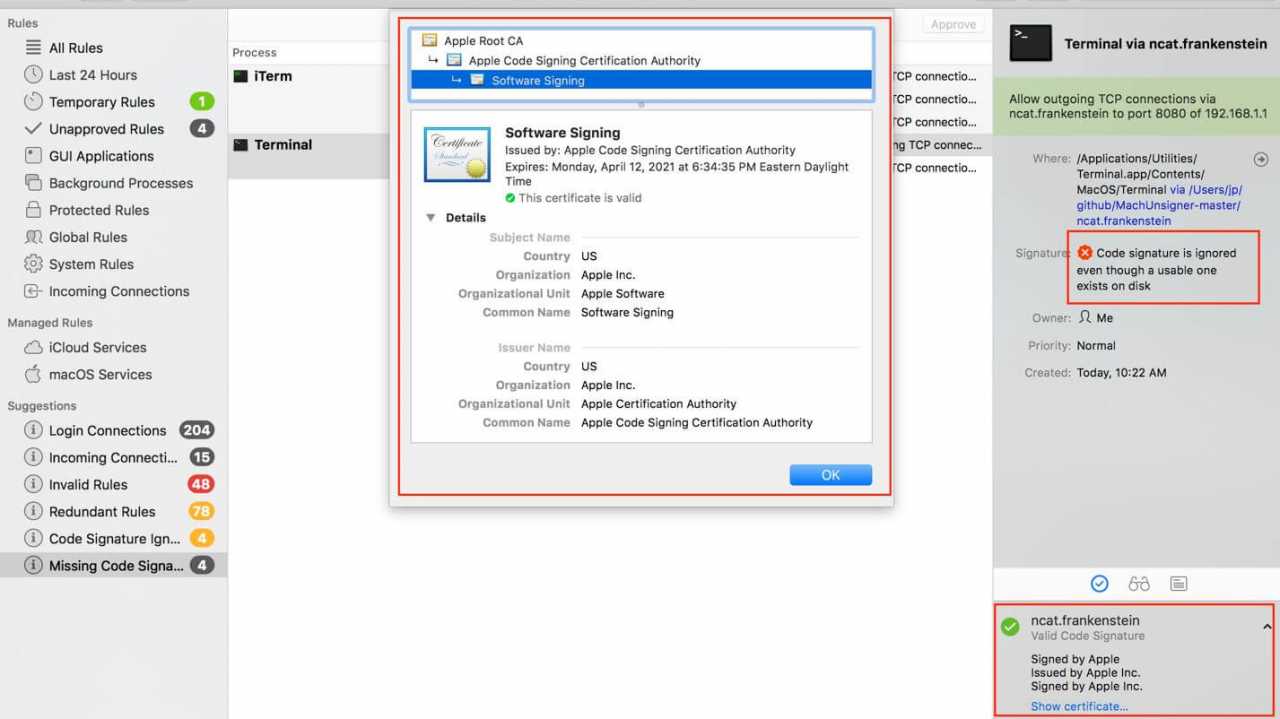This screenshot has height=719, width=1280.
Task: Show Background Processes rules
Action: [x=121, y=183]
